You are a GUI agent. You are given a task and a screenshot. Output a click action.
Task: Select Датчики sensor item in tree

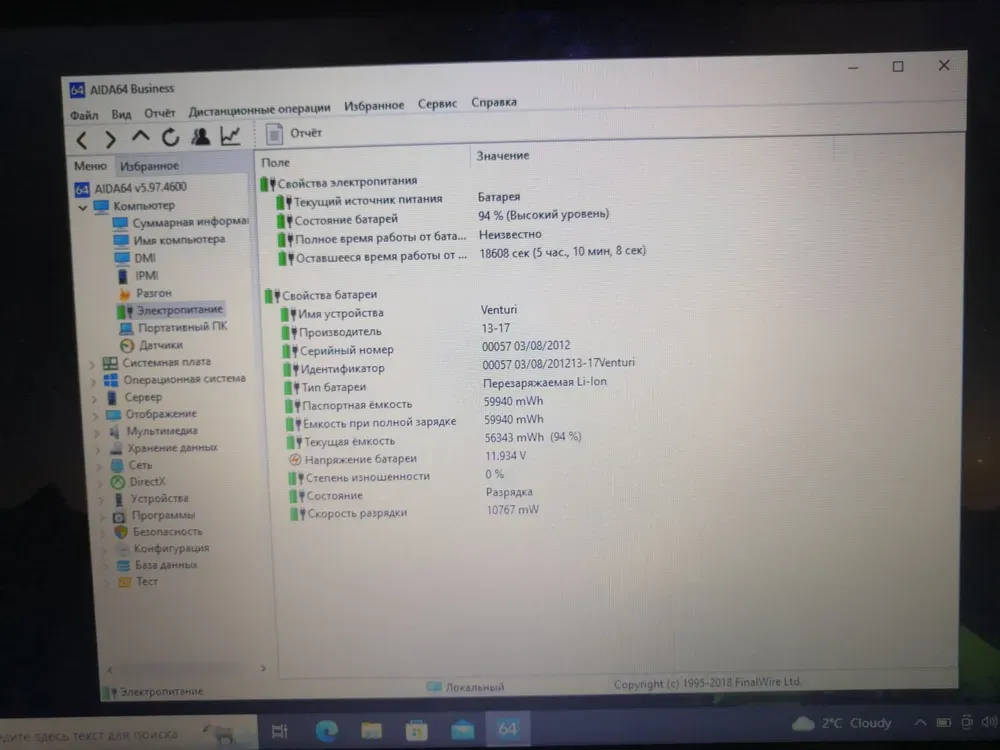click(160, 345)
